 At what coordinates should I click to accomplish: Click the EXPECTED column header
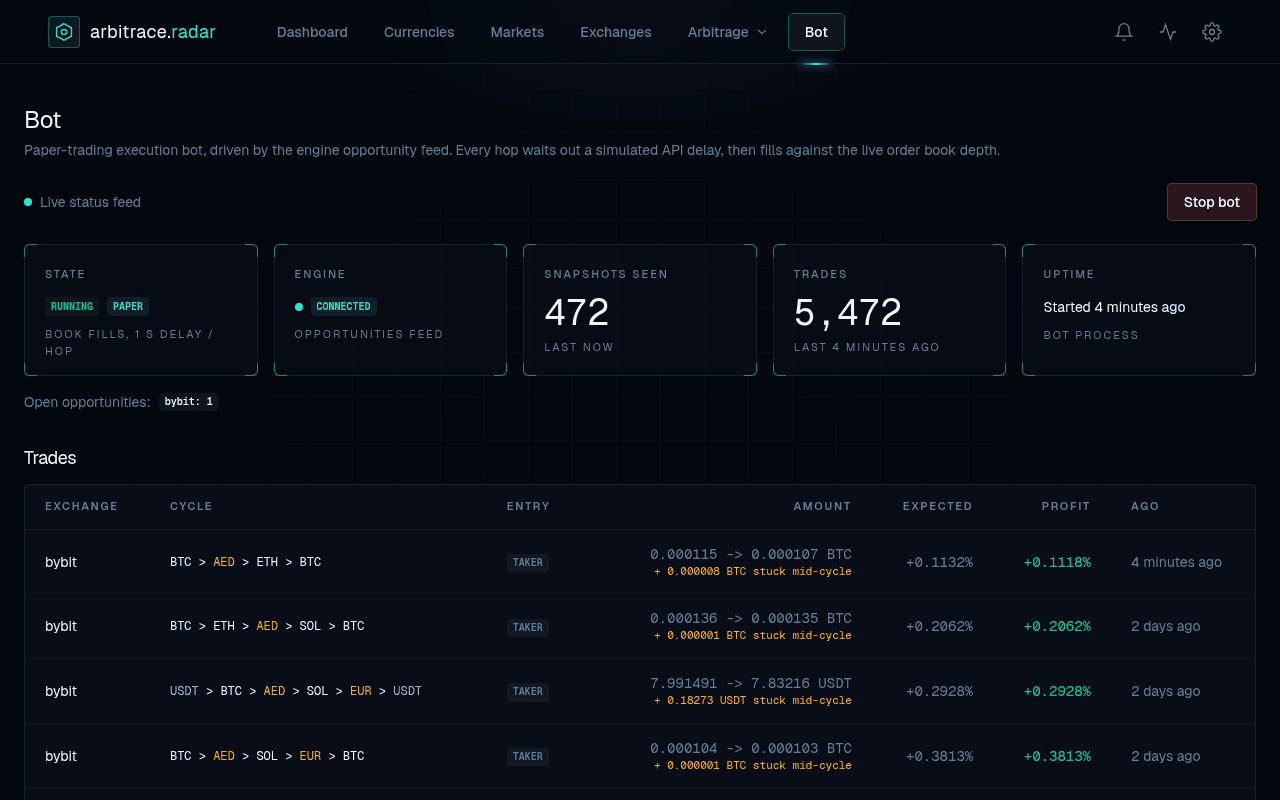coord(938,506)
